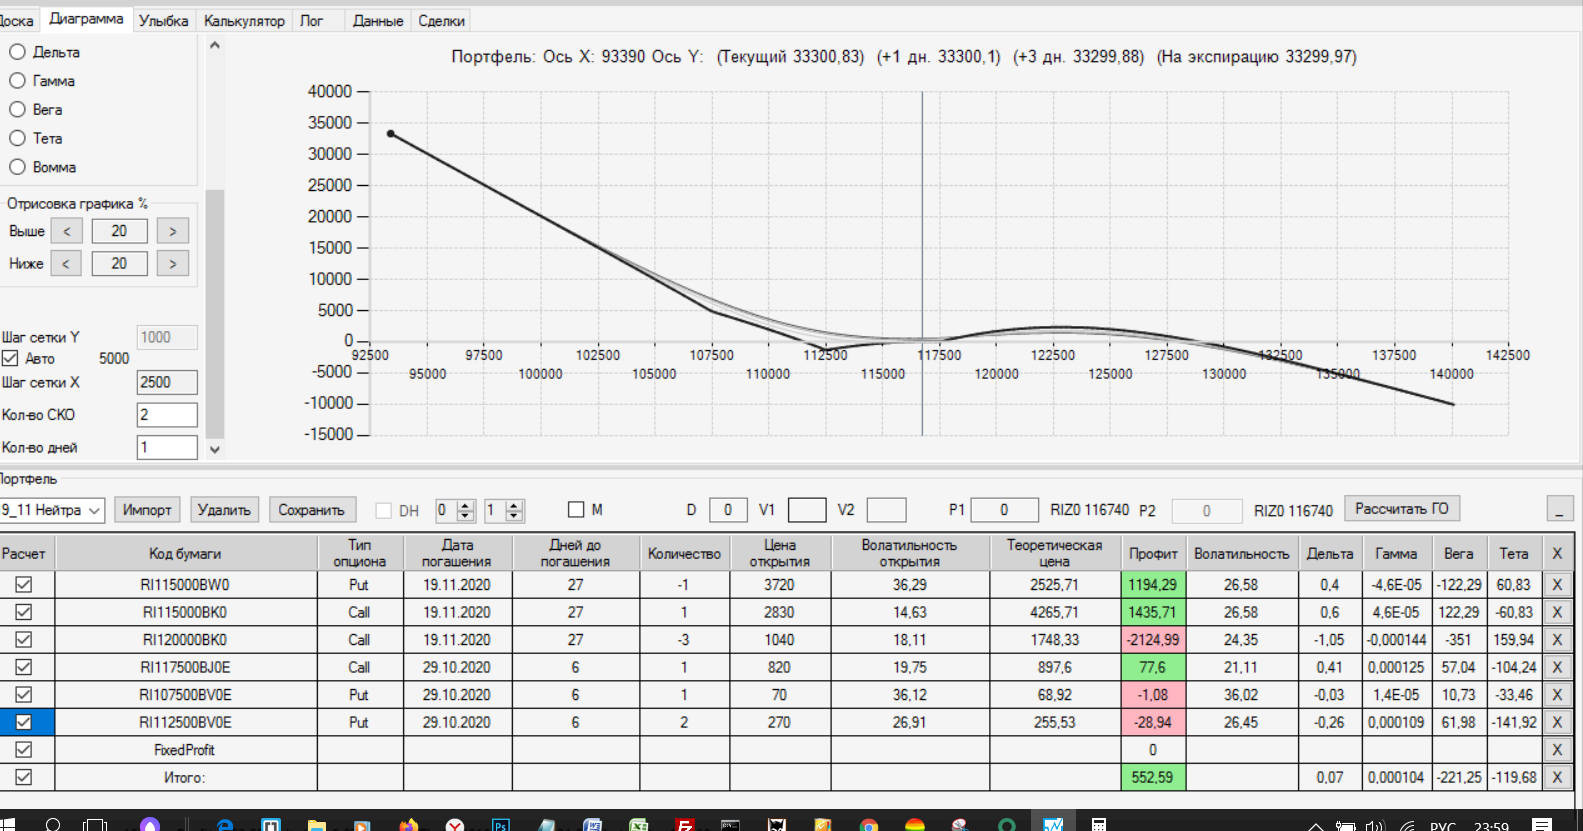This screenshot has width=1583, height=831.
Task: Go to the Сделки tab
Action: [x=441, y=21]
